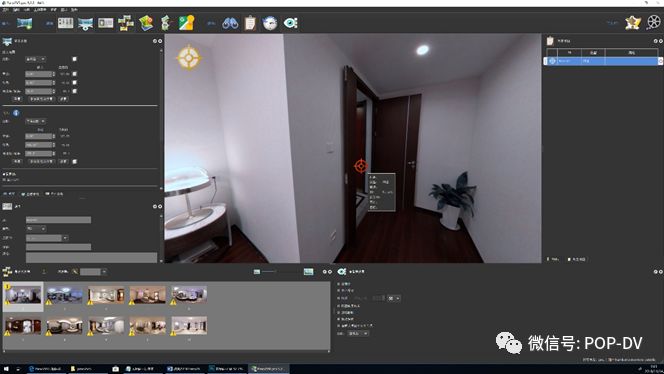Open the Help menu at menu bar end
This screenshot has width=664, height=374.
[x=74, y=9]
